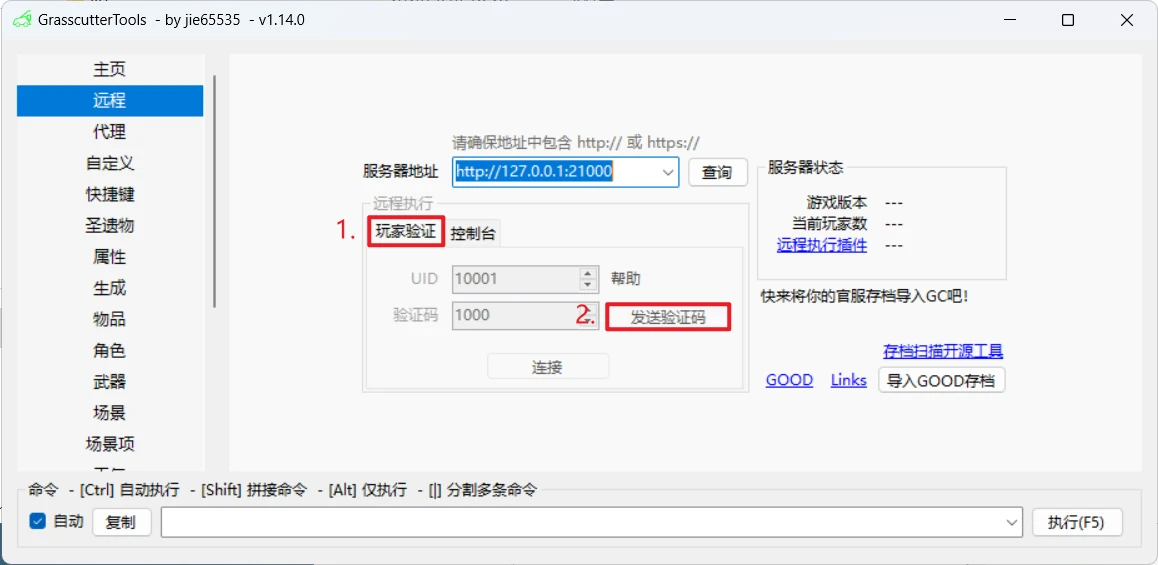This screenshot has height=565, width=1158.
Task: Click the 快来将你的官服存档导入GC吧 text
Action: click(x=864, y=297)
